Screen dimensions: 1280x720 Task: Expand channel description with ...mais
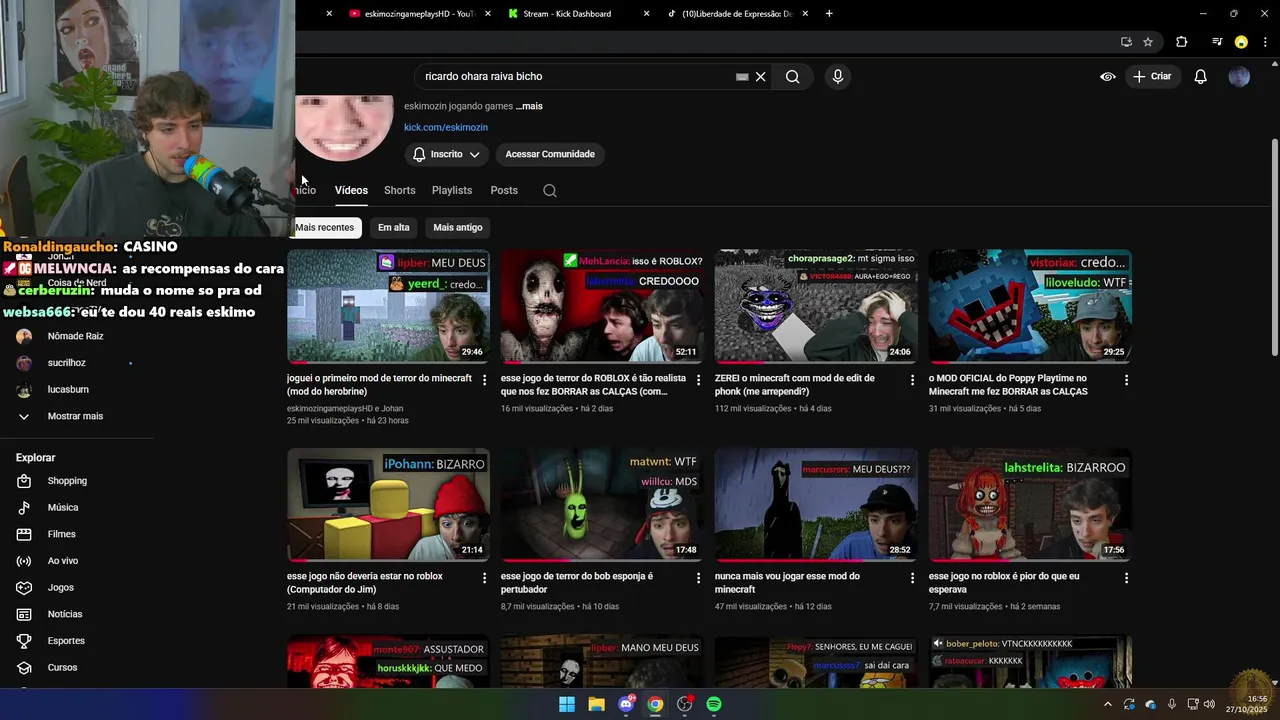(529, 106)
